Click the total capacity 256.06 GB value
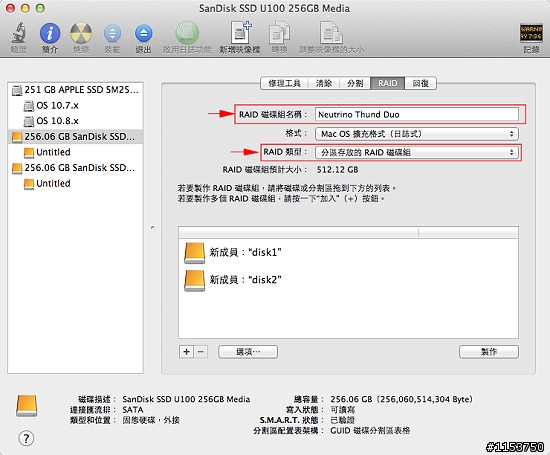The image size is (550, 455). [x=401, y=399]
